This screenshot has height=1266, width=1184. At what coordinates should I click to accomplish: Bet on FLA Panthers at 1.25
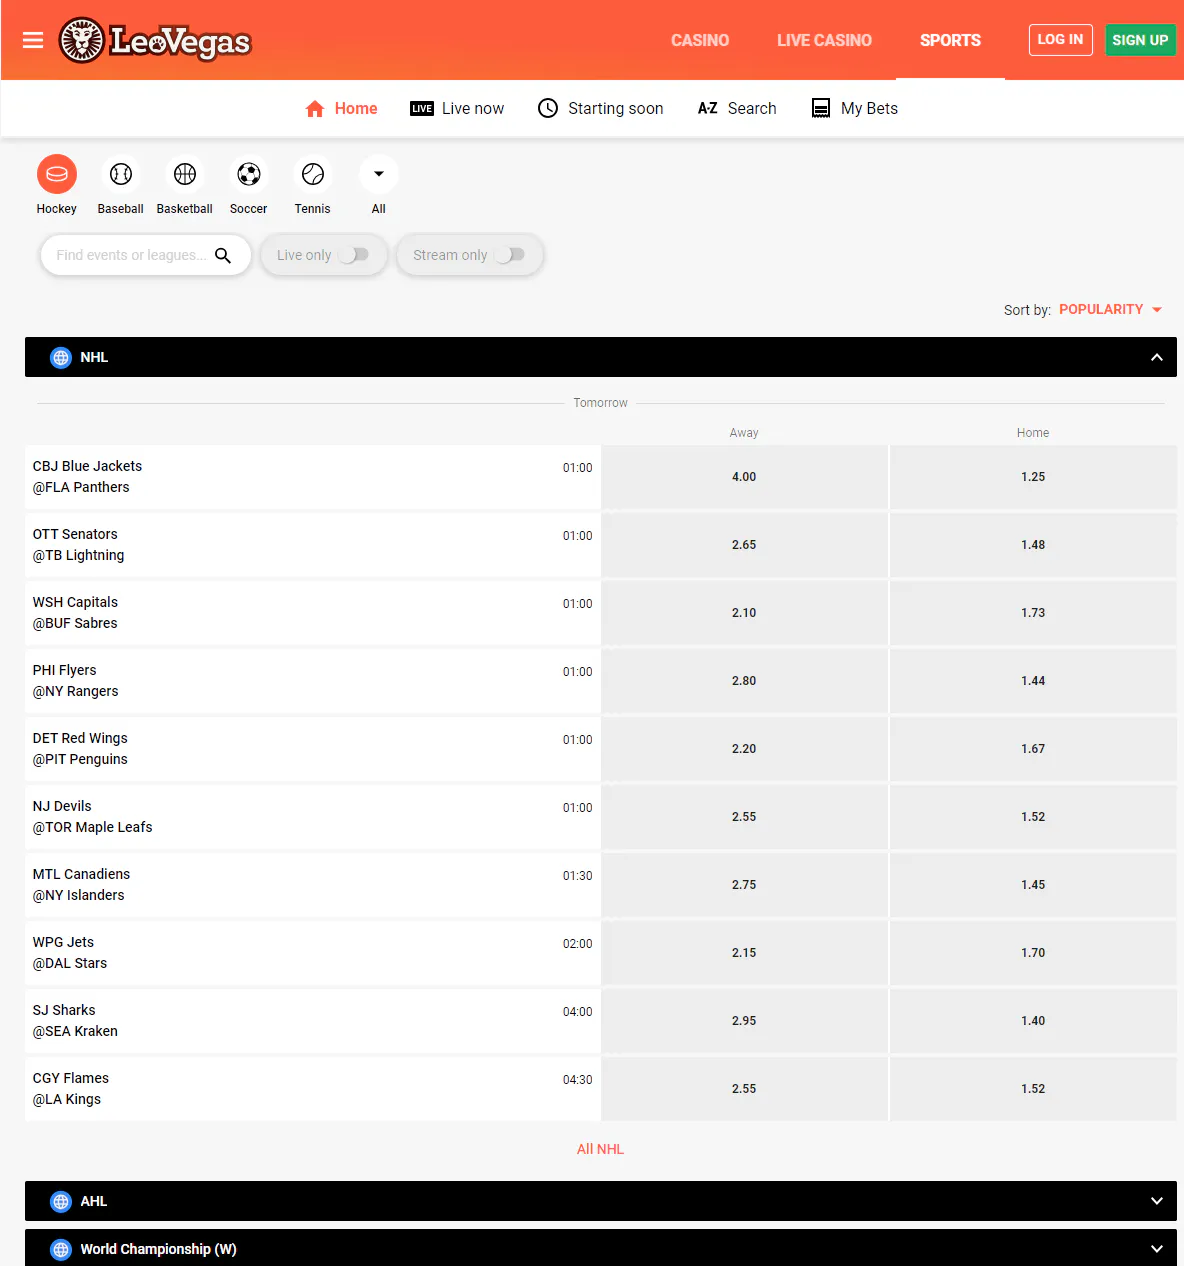point(1033,477)
